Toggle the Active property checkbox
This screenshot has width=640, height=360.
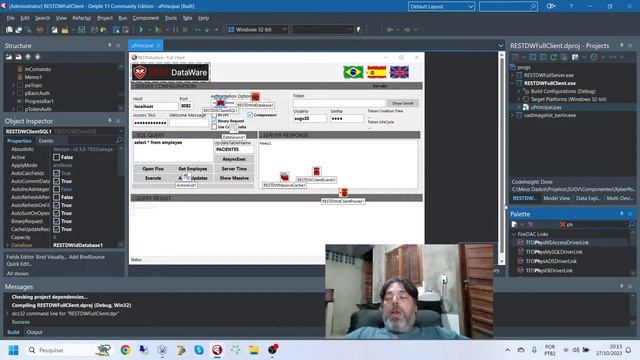[x=56, y=157]
